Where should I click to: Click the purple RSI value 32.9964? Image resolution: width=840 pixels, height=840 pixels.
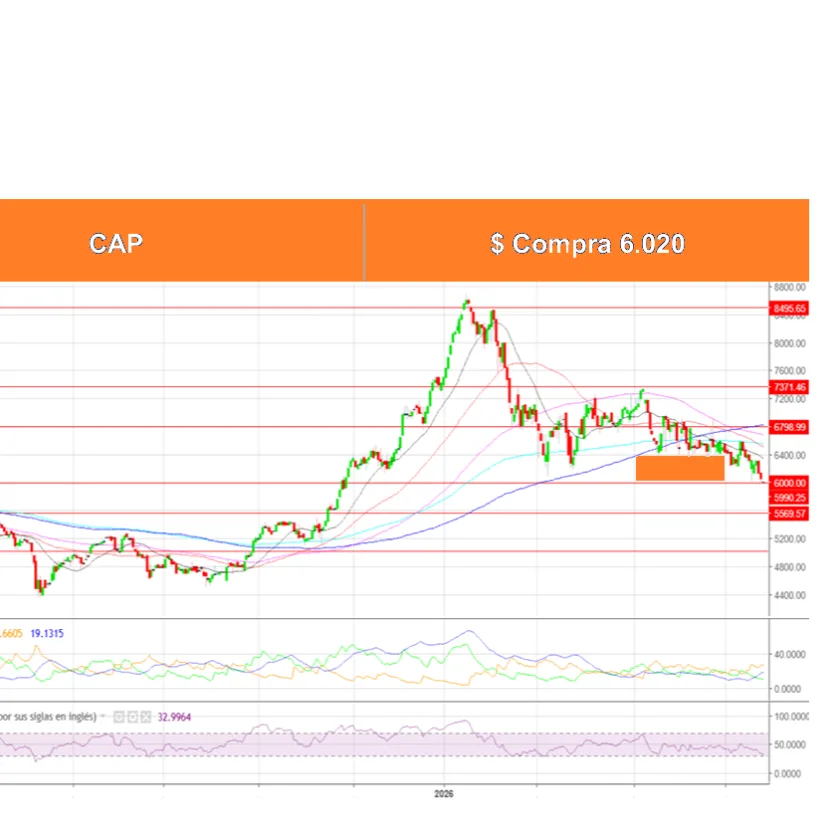click(x=174, y=717)
